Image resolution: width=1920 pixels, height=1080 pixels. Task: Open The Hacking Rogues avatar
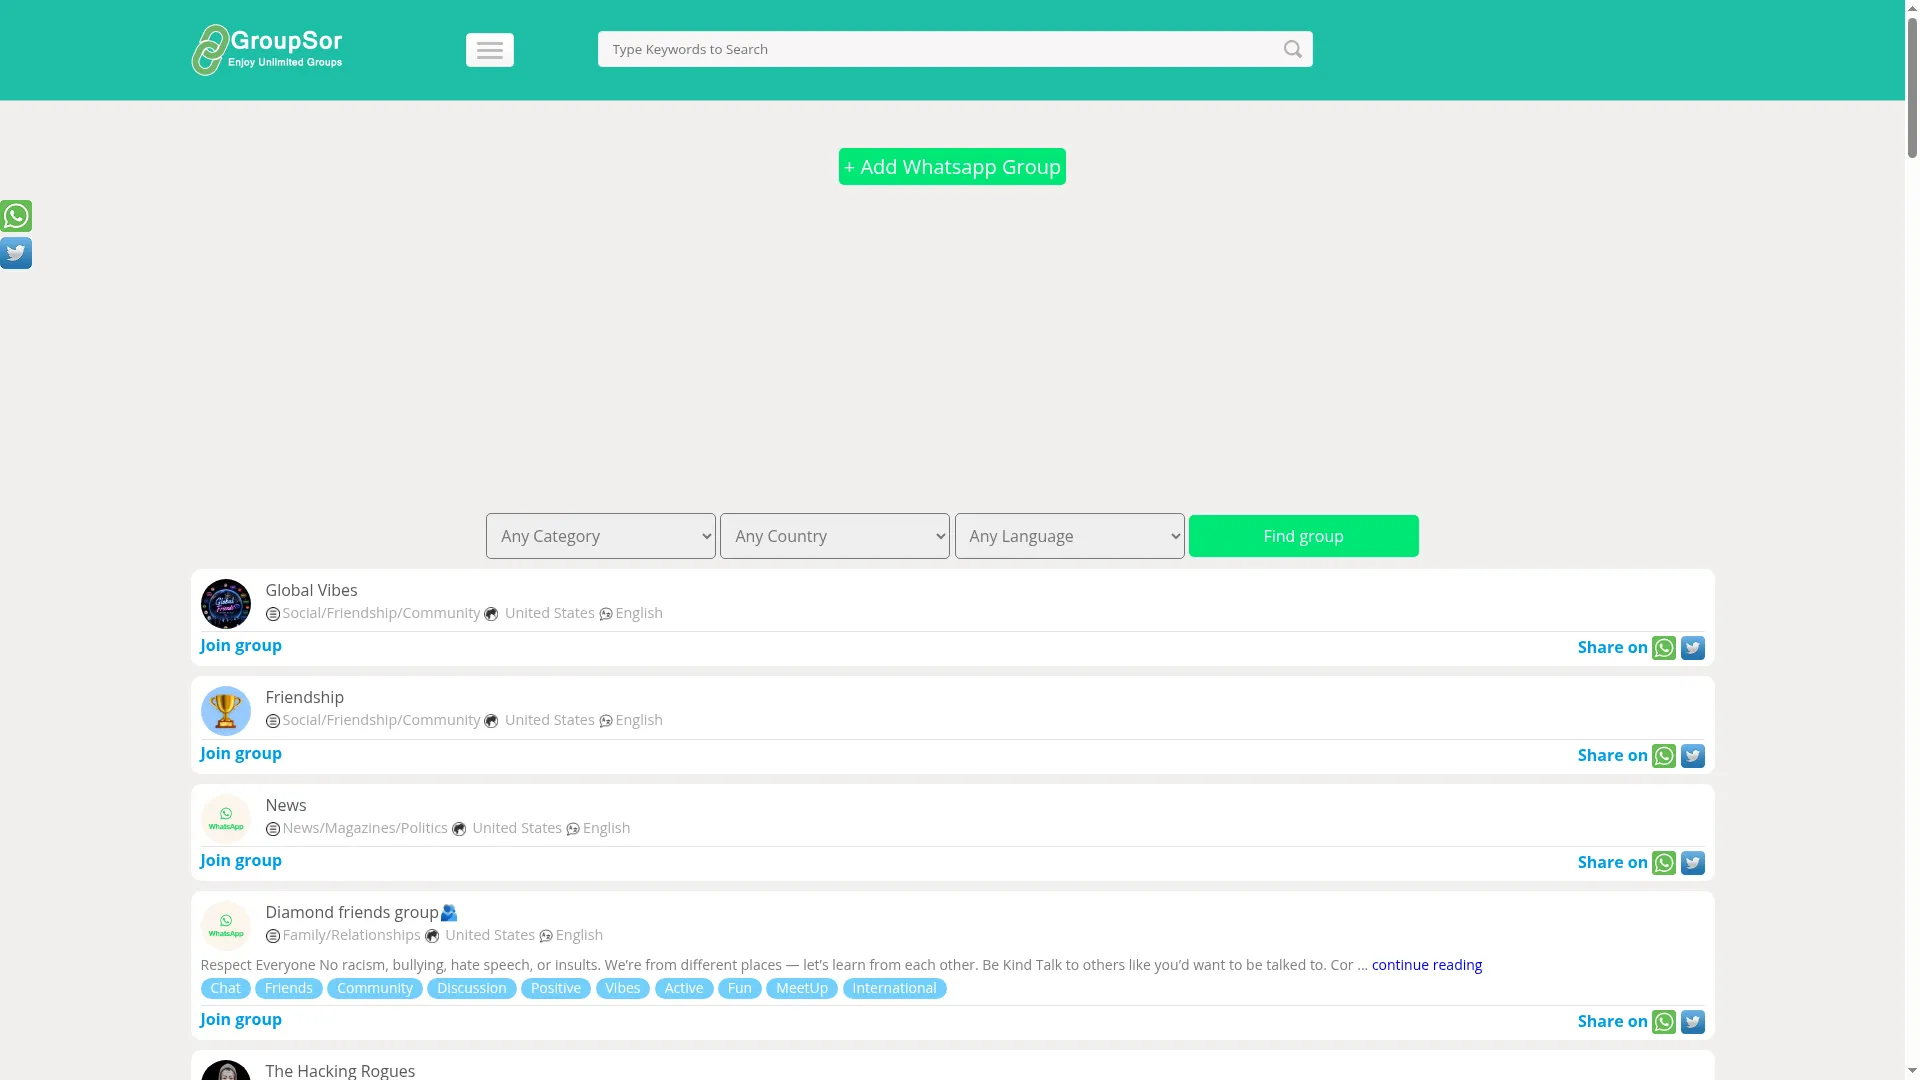coord(226,1070)
